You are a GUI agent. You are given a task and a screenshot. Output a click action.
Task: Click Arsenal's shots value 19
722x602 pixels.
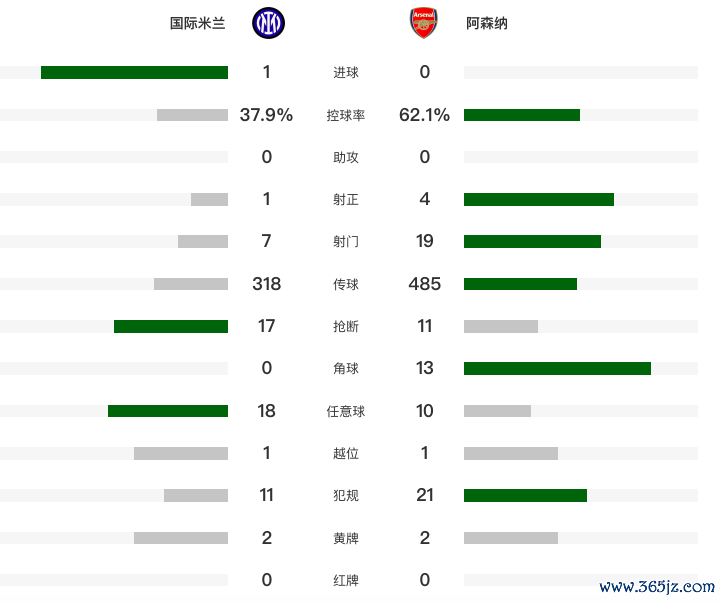tap(425, 241)
